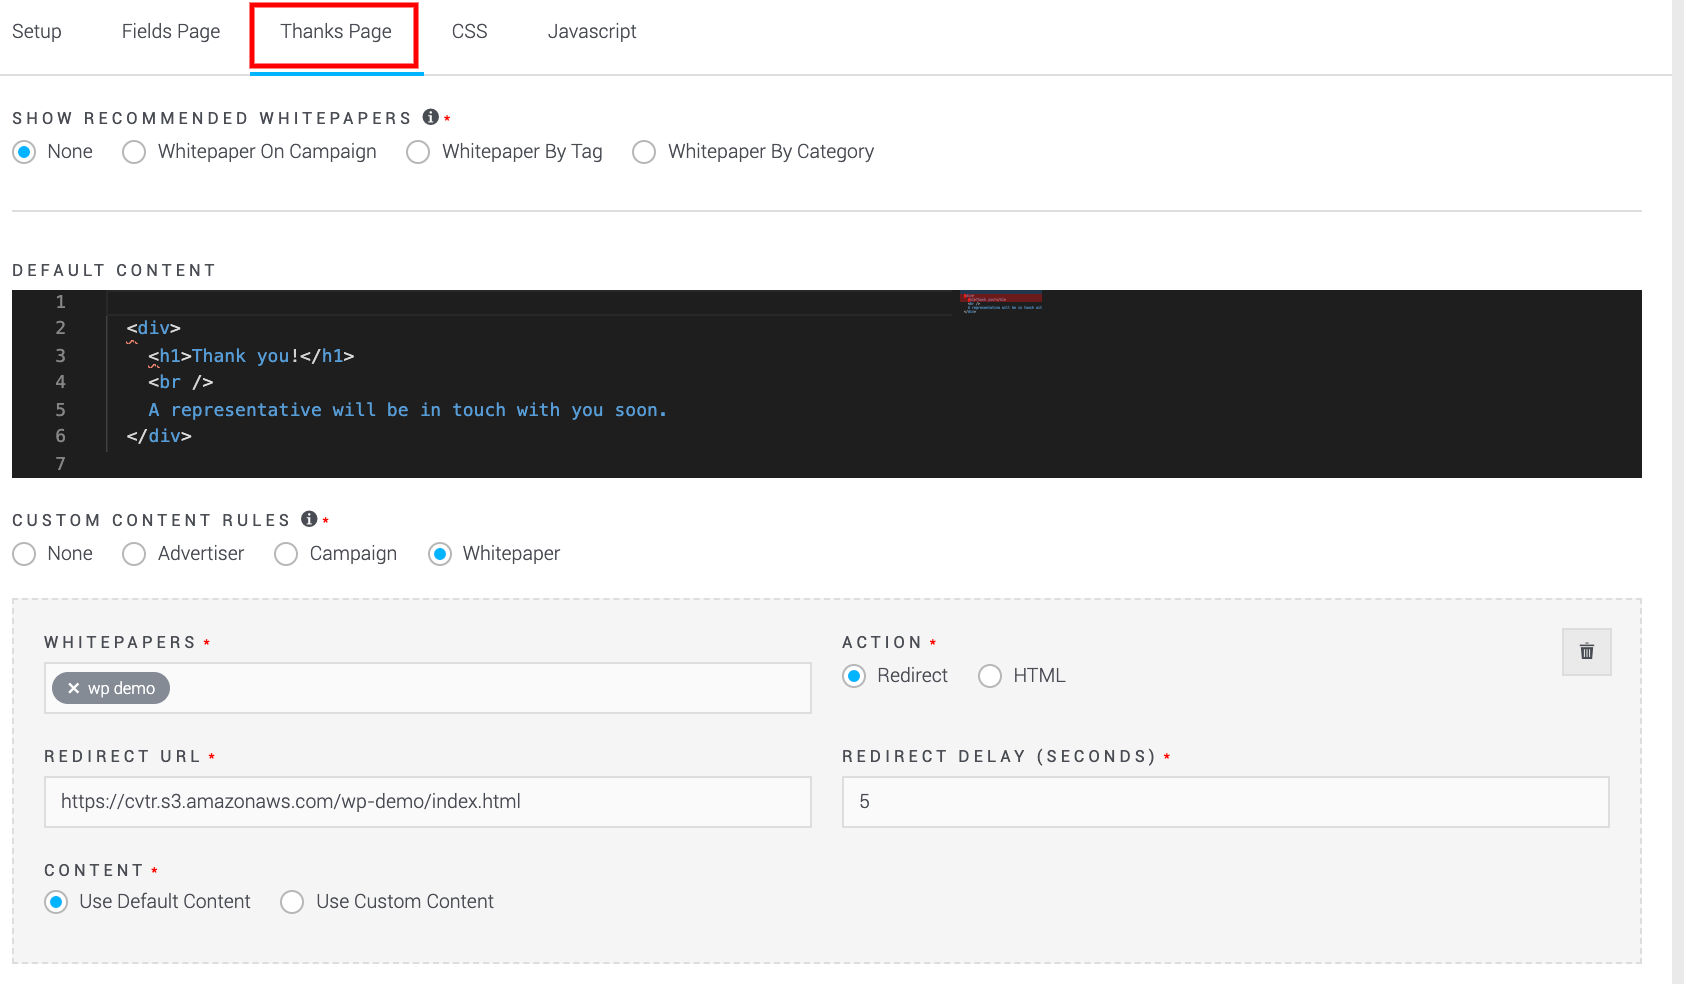Choose Whitepaper On Campaign option
The height and width of the screenshot is (984, 1684).
(x=134, y=152)
